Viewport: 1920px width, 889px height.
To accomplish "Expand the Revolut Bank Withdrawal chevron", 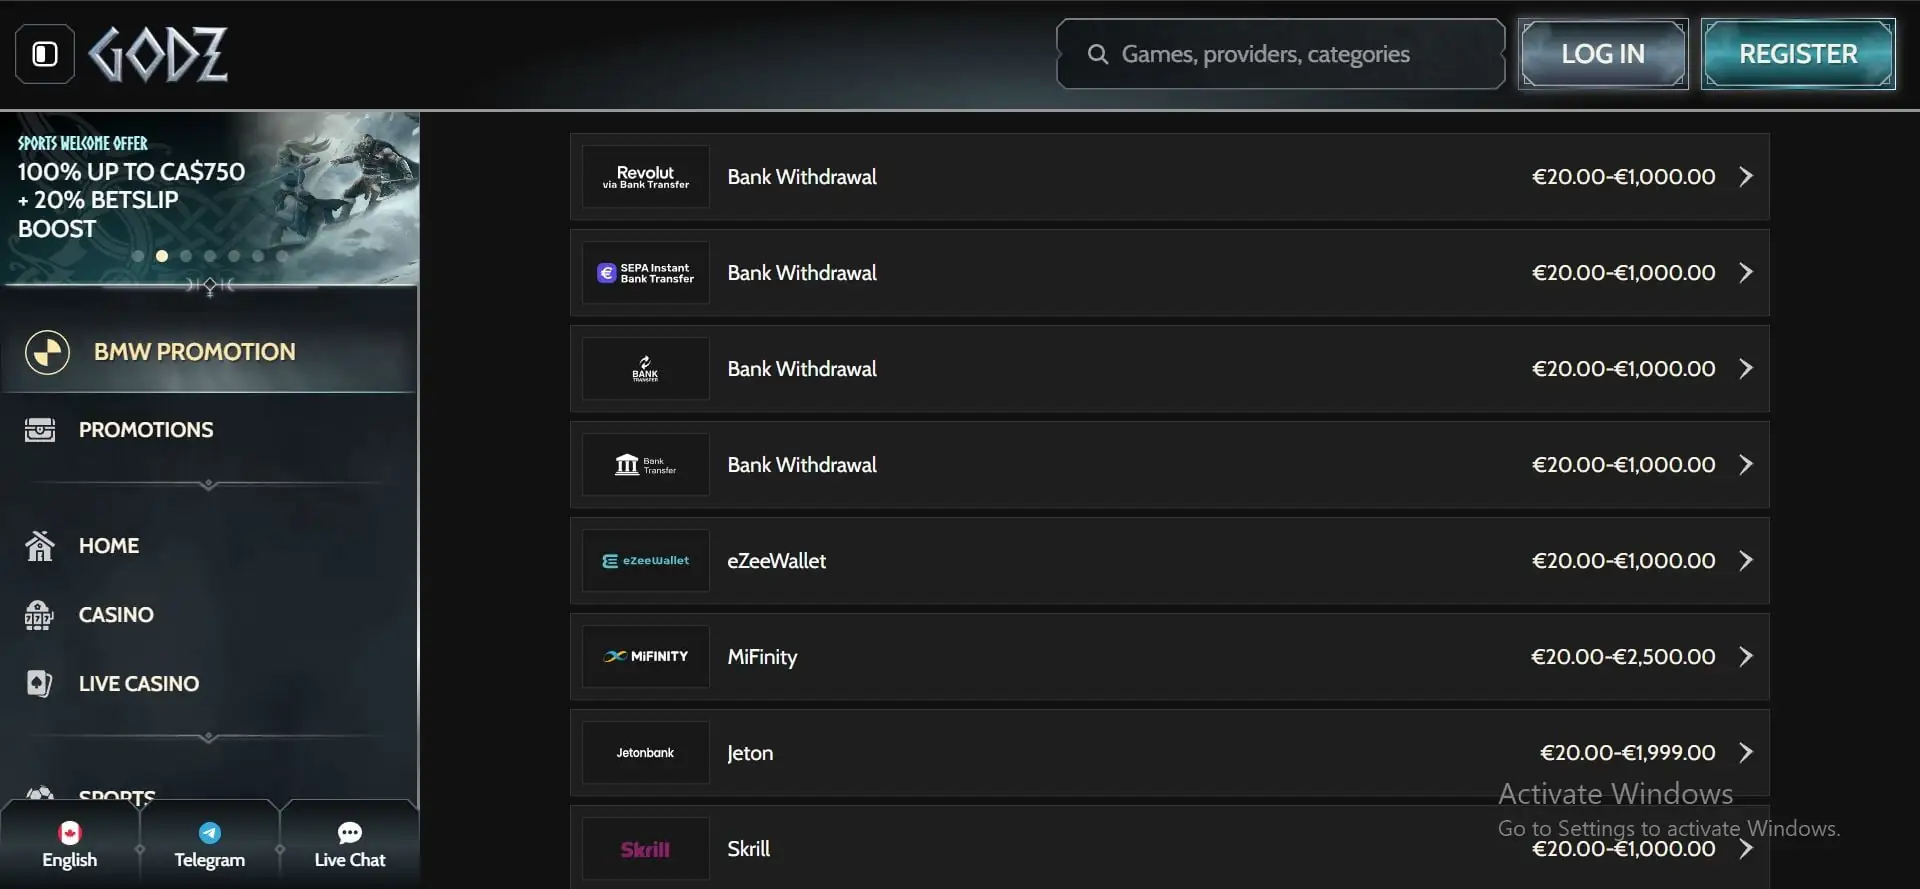I will [x=1746, y=177].
